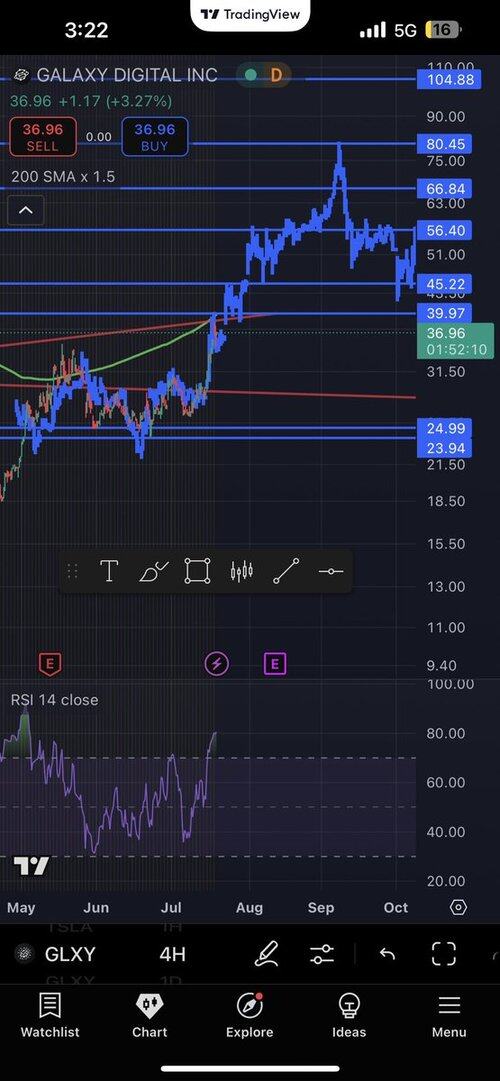Open the Chart tab

[x=150, y=1016]
